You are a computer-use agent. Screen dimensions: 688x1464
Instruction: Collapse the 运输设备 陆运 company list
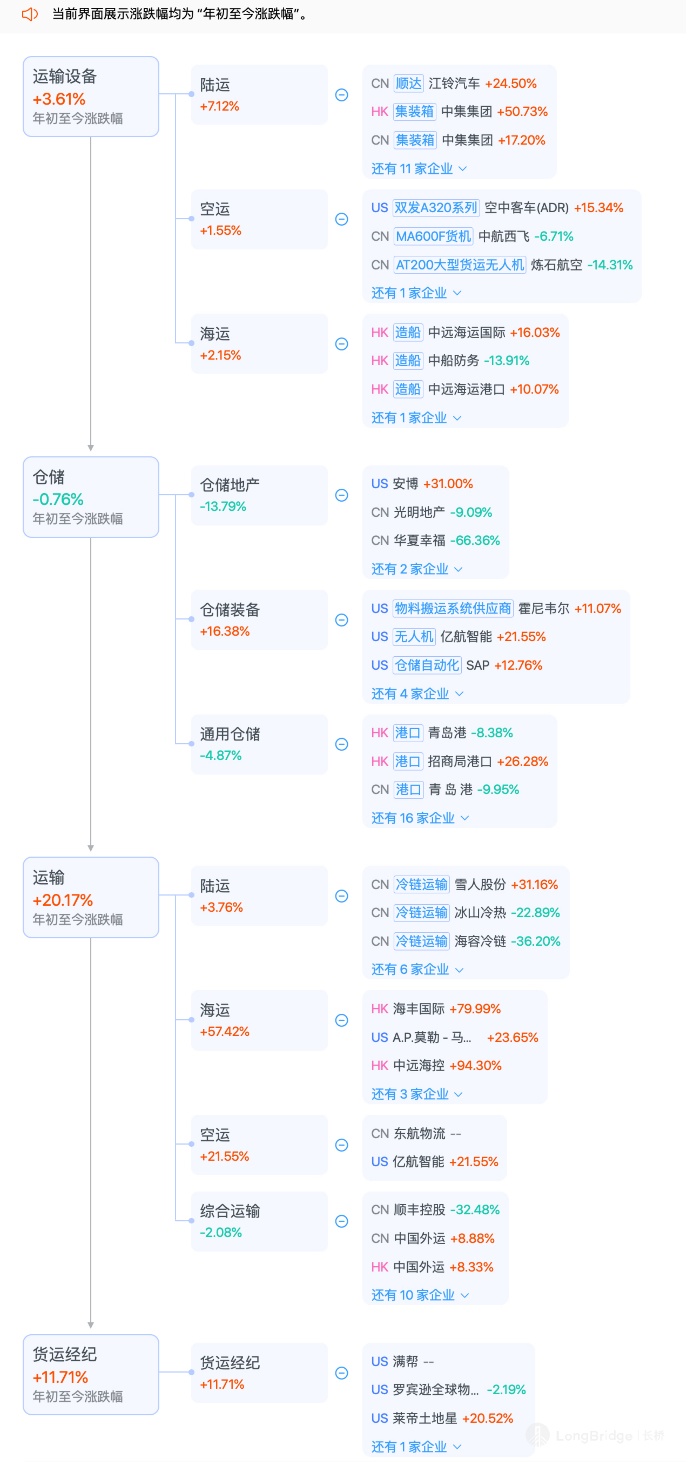coord(341,95)
